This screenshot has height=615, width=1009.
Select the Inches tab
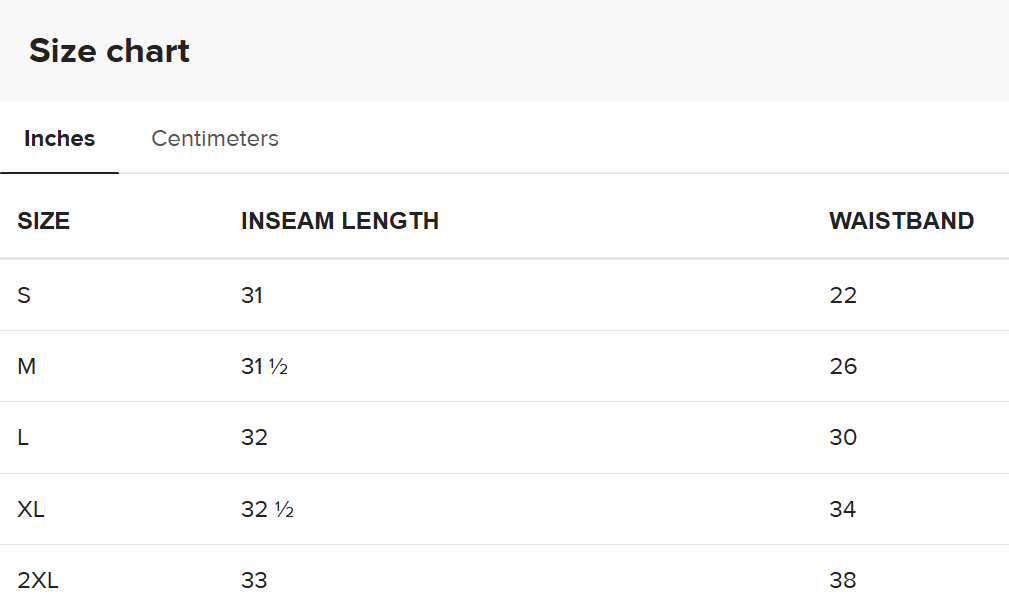[59, 138]
